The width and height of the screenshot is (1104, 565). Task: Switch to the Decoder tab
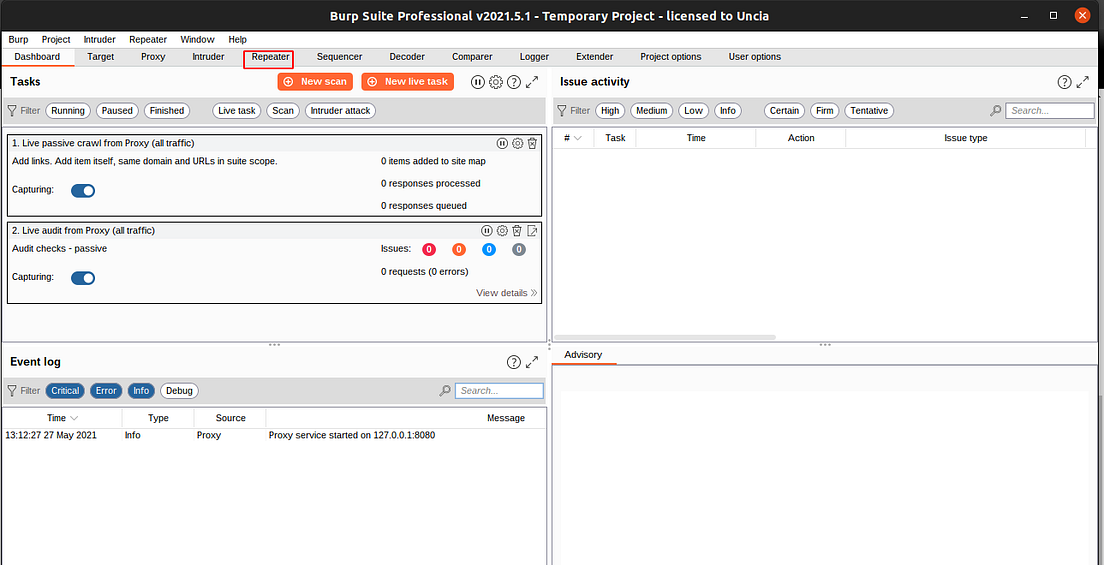click(406, 57)
